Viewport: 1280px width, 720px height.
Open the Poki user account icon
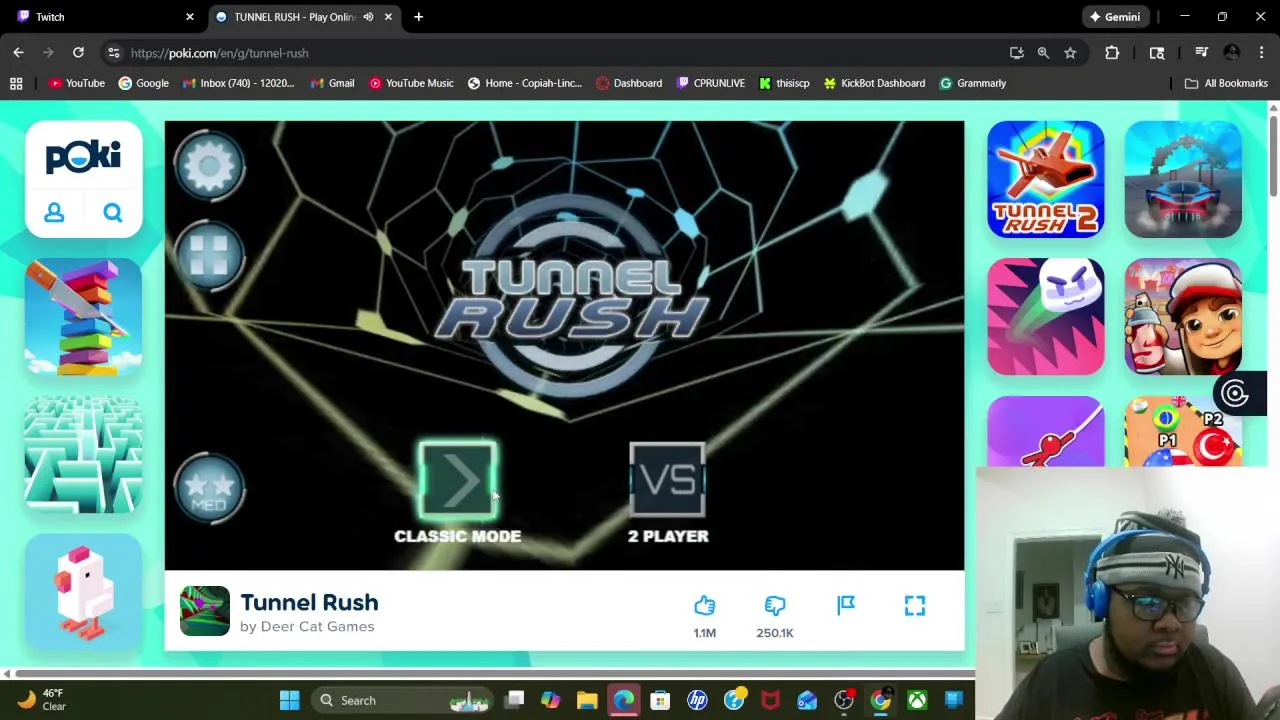tap(54, 212)
